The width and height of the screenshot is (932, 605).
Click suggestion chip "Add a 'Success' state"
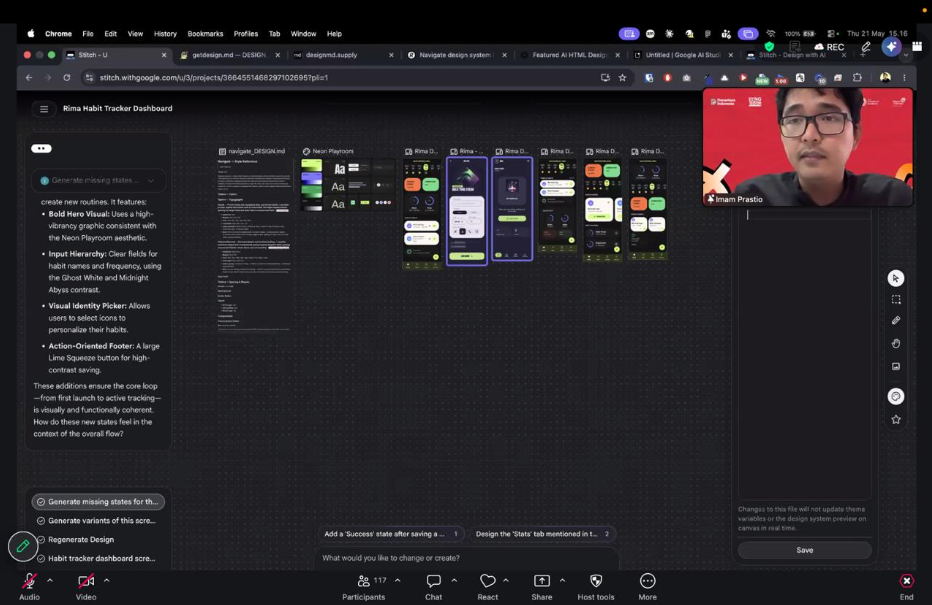(x=391, y=534)
